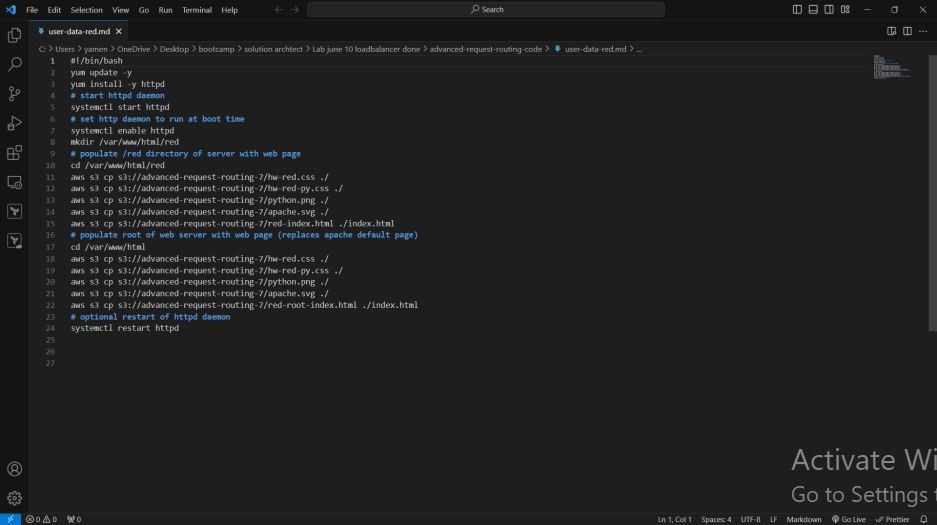Expand the Users breadcrumb segment
Viewport: 937px width, 525px height.
point(65,49)
